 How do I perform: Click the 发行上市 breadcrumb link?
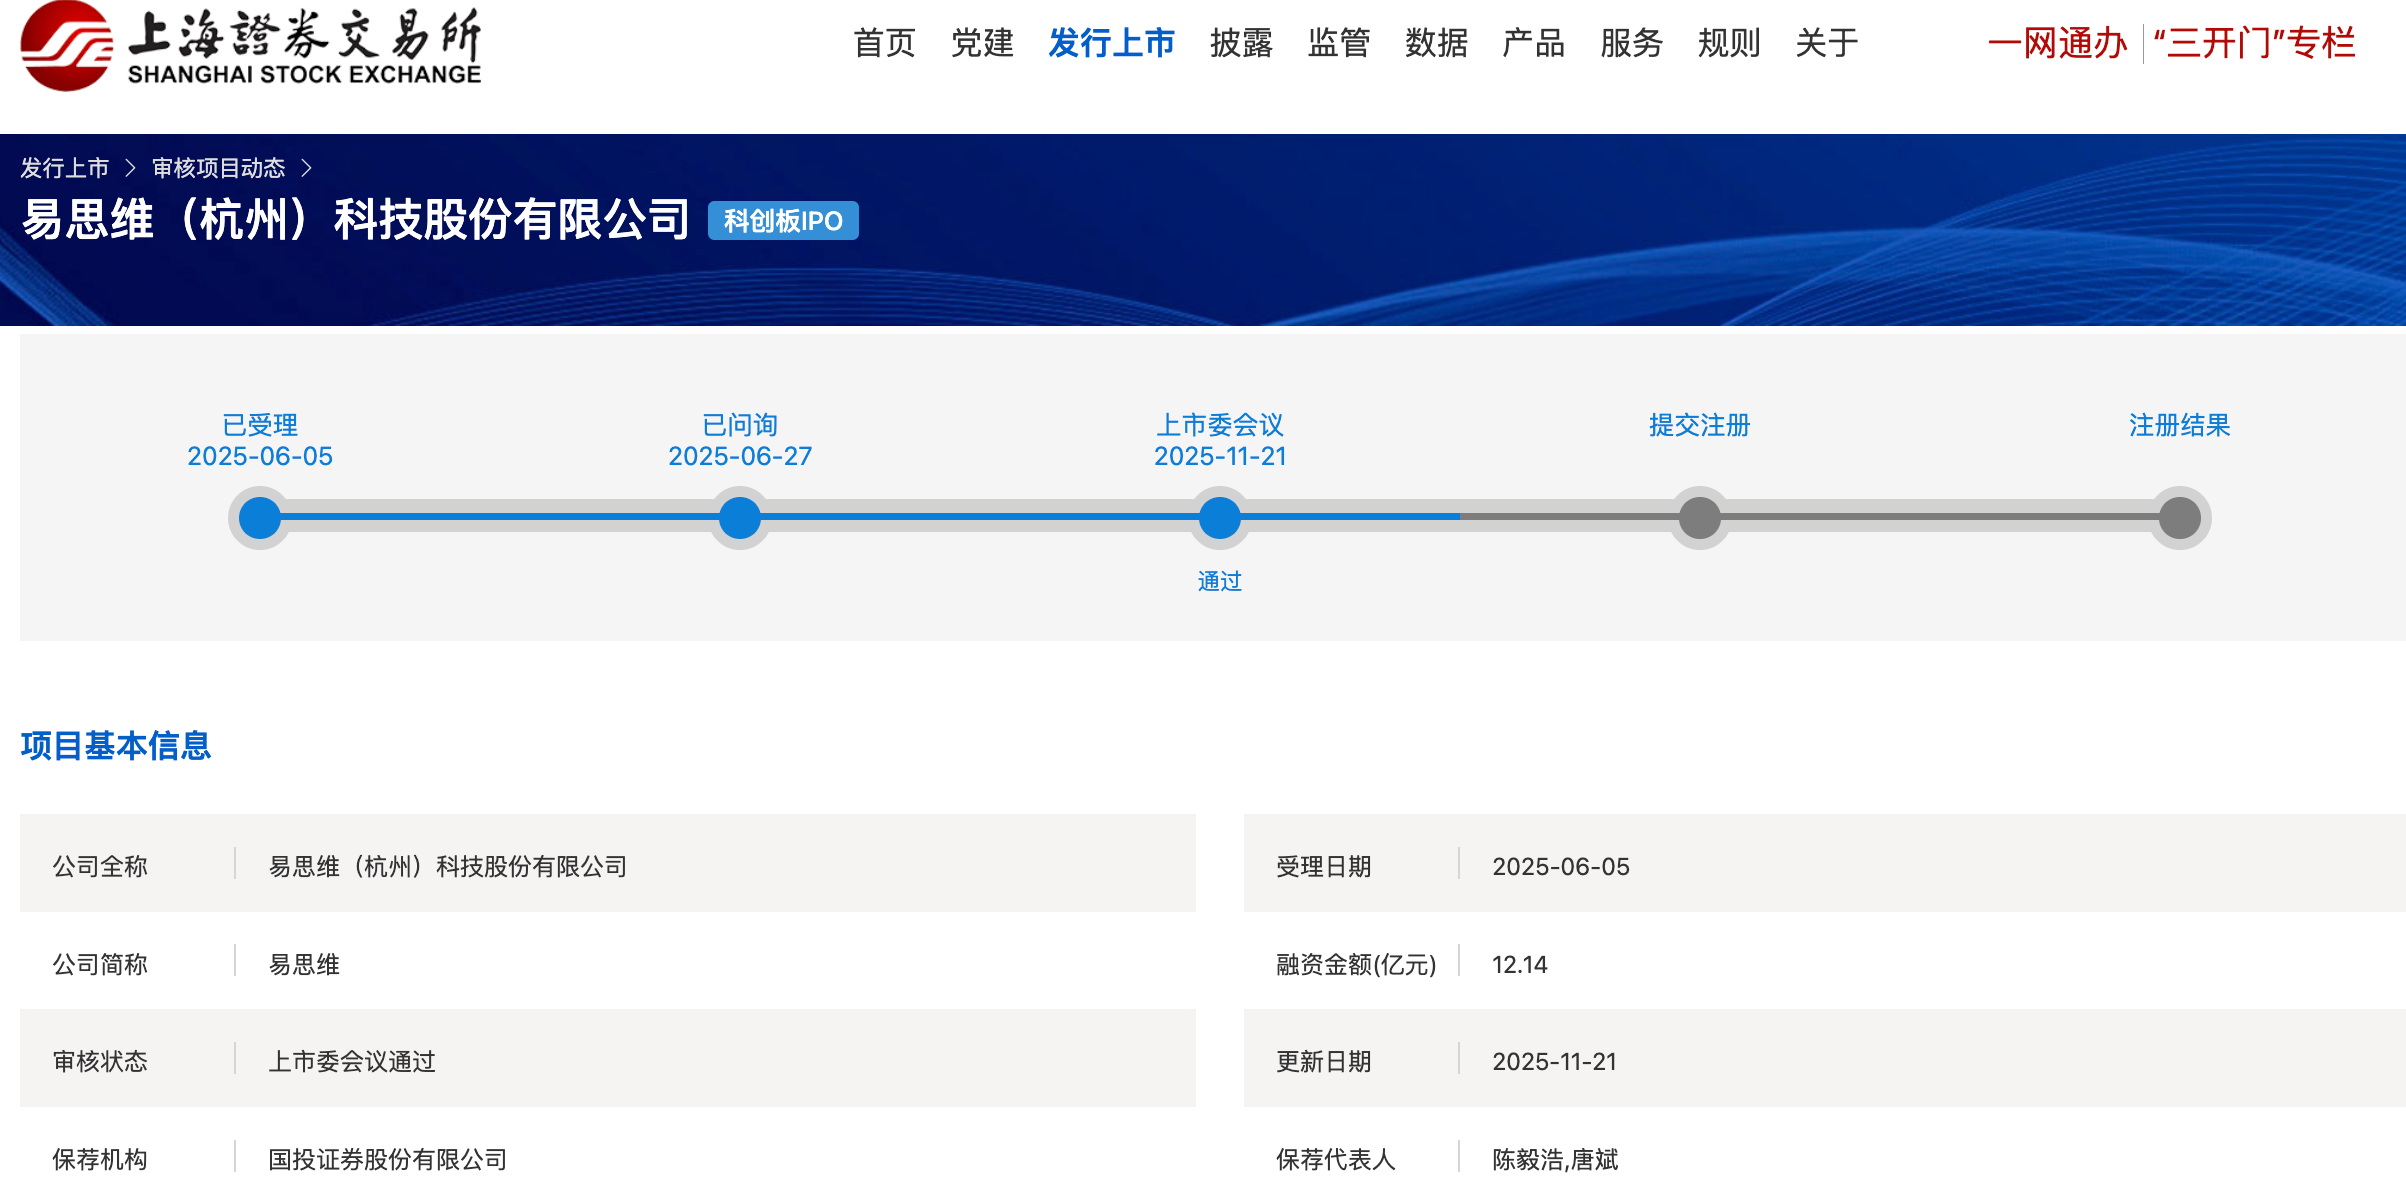click(x=65, y=168)
